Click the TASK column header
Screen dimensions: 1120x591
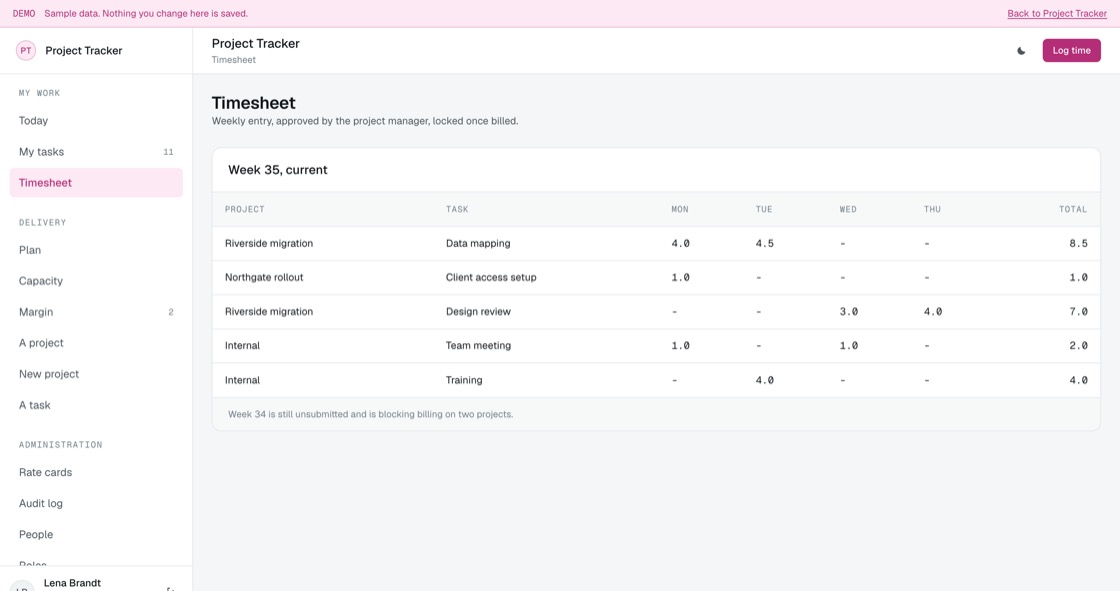point(457,209)
